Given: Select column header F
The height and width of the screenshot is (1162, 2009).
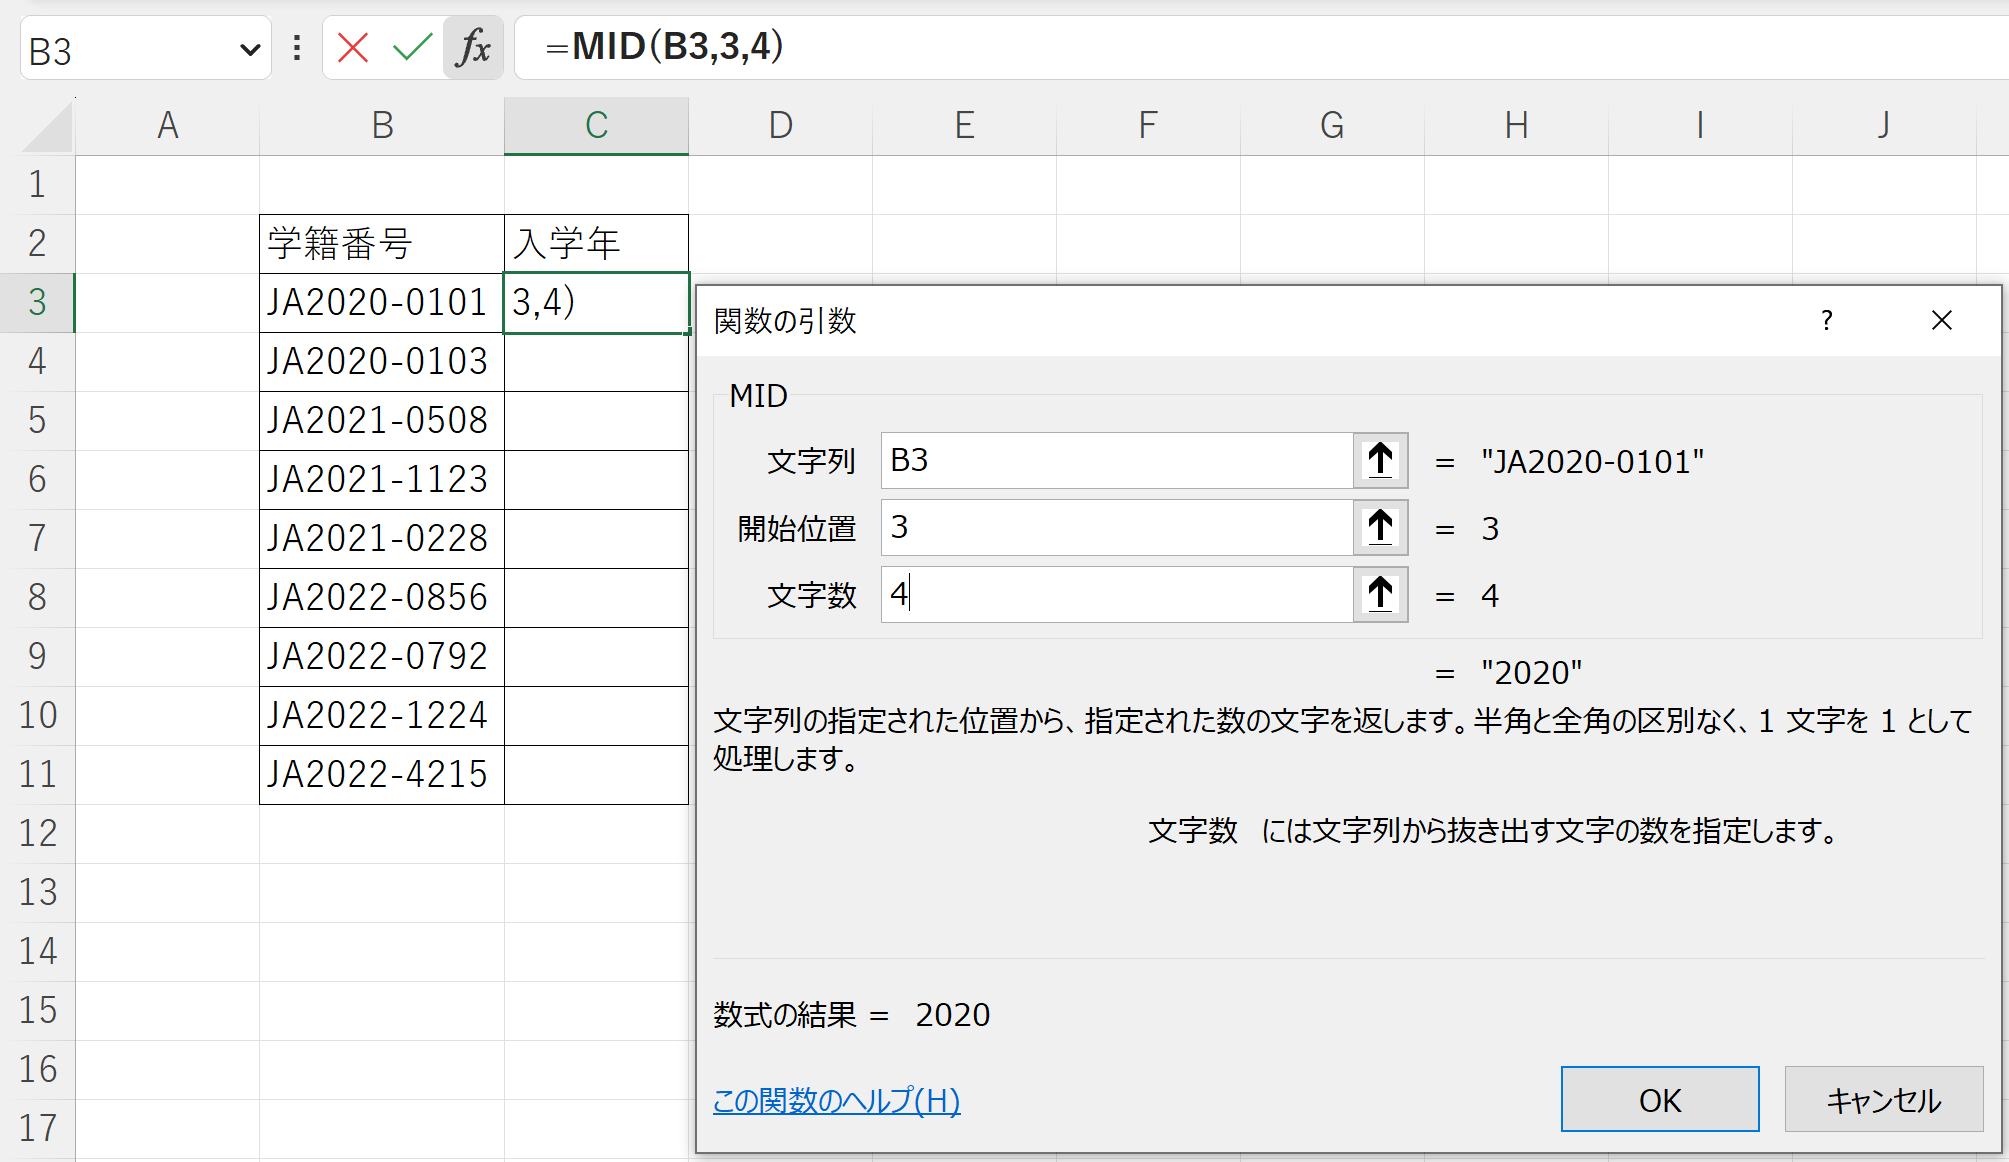Looking at the screenshot, I should [x=1147, y=125].
